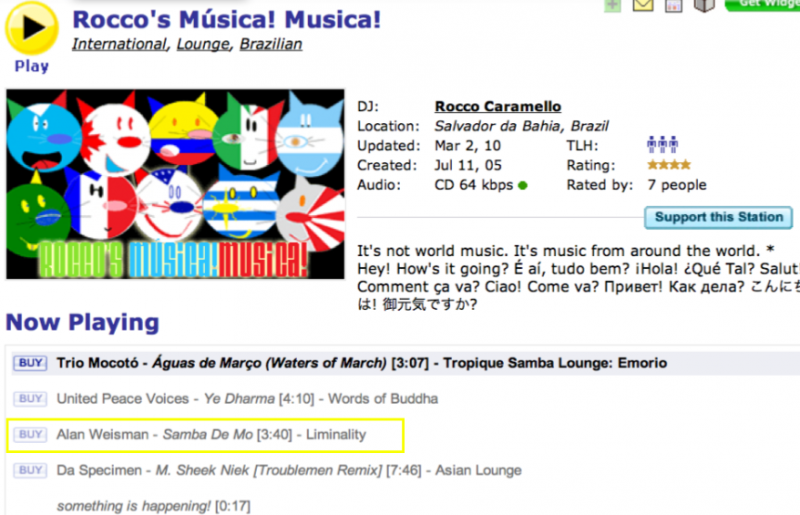Click BUY beside United Peace Voices
Viewport: 800px width, 515px height.
click(x=31, y=399)
